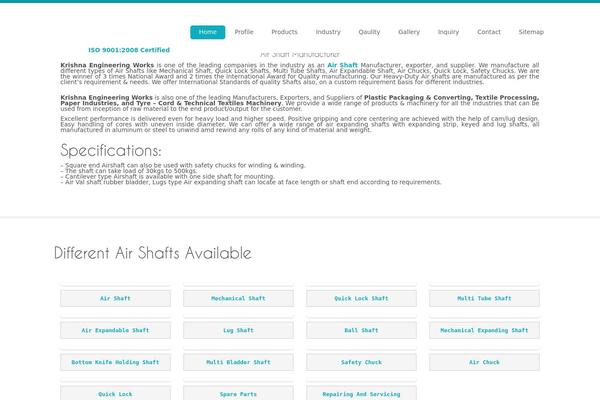This screenshot has width=600, height=400.
Task: Open the Multi Bladder Shaft button
Action: pos(238,362)
